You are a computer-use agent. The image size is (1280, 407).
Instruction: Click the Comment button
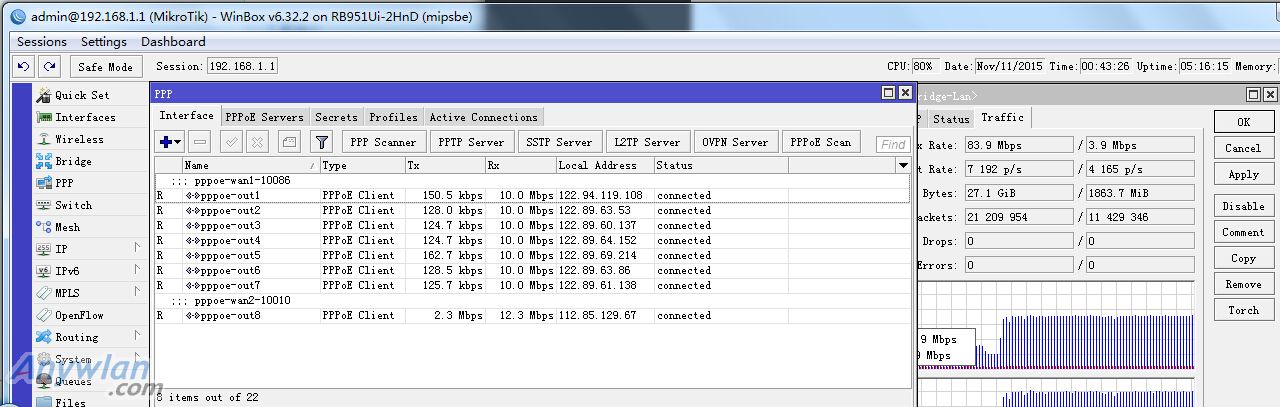click(x=1243, y=232)
